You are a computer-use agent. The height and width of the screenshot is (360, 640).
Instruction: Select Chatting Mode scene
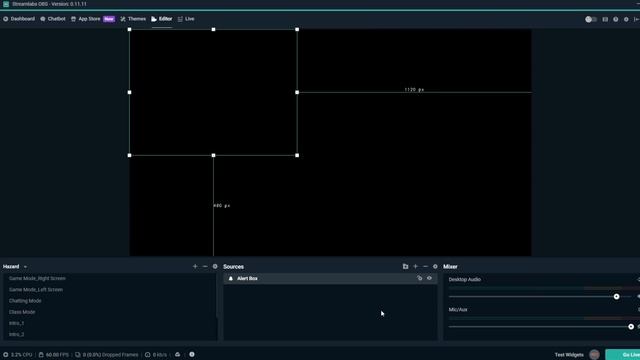tap(25, 301)
